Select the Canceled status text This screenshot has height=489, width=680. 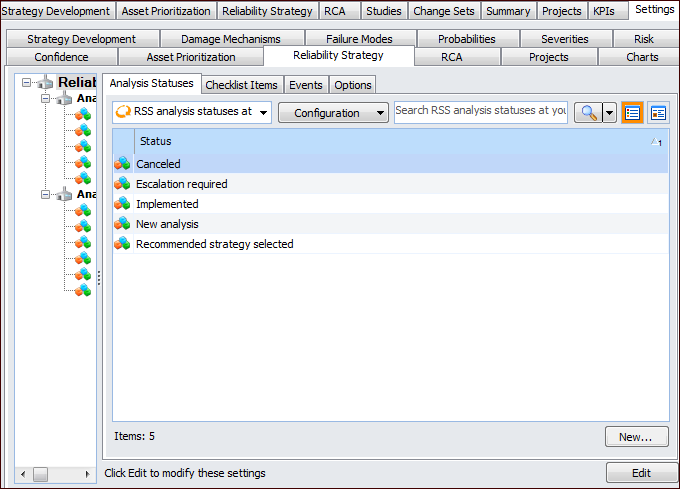pyautogui.click(x=158, y=164)
